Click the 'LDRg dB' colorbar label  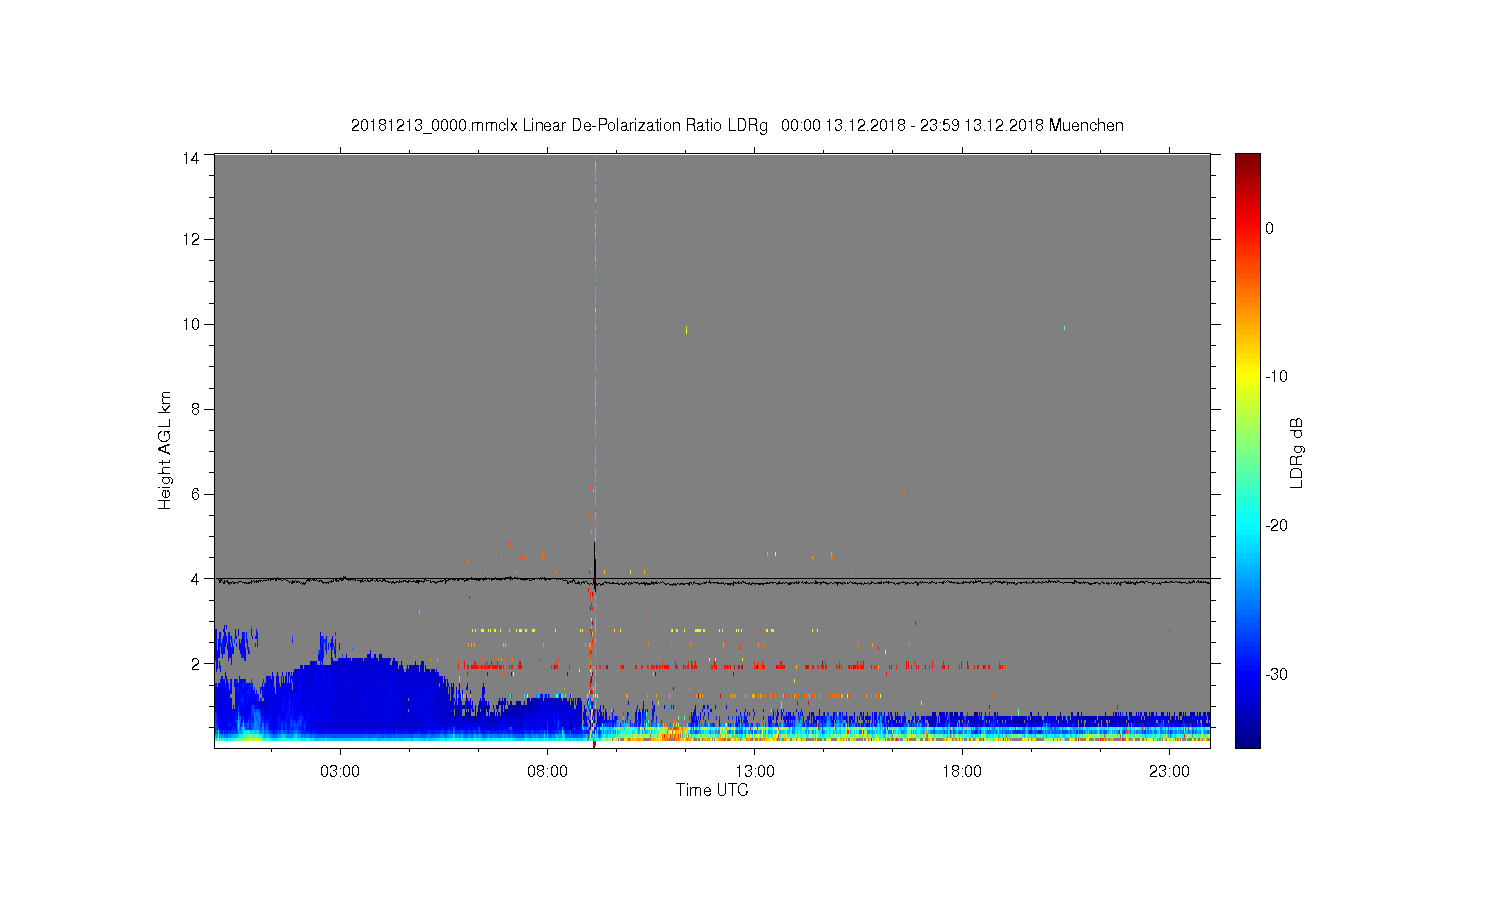tap(1297, 453)
